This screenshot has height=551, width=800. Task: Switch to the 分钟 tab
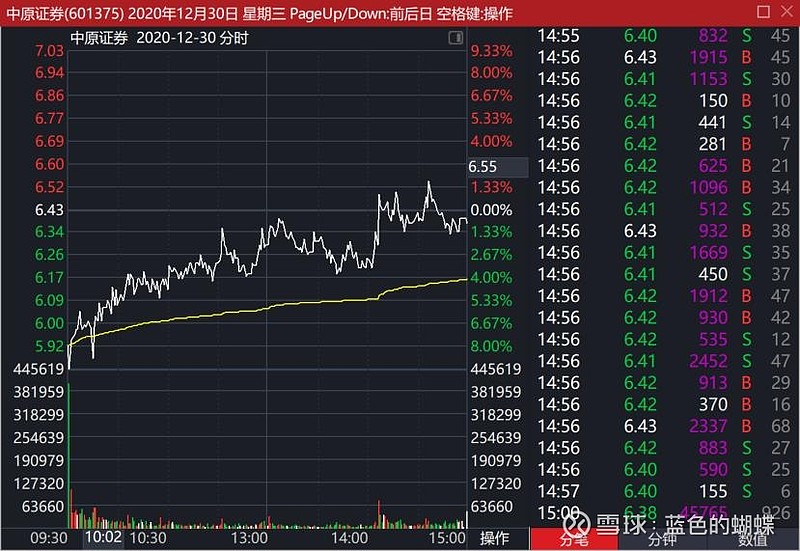pyautogui.click(x=662, y=539)
